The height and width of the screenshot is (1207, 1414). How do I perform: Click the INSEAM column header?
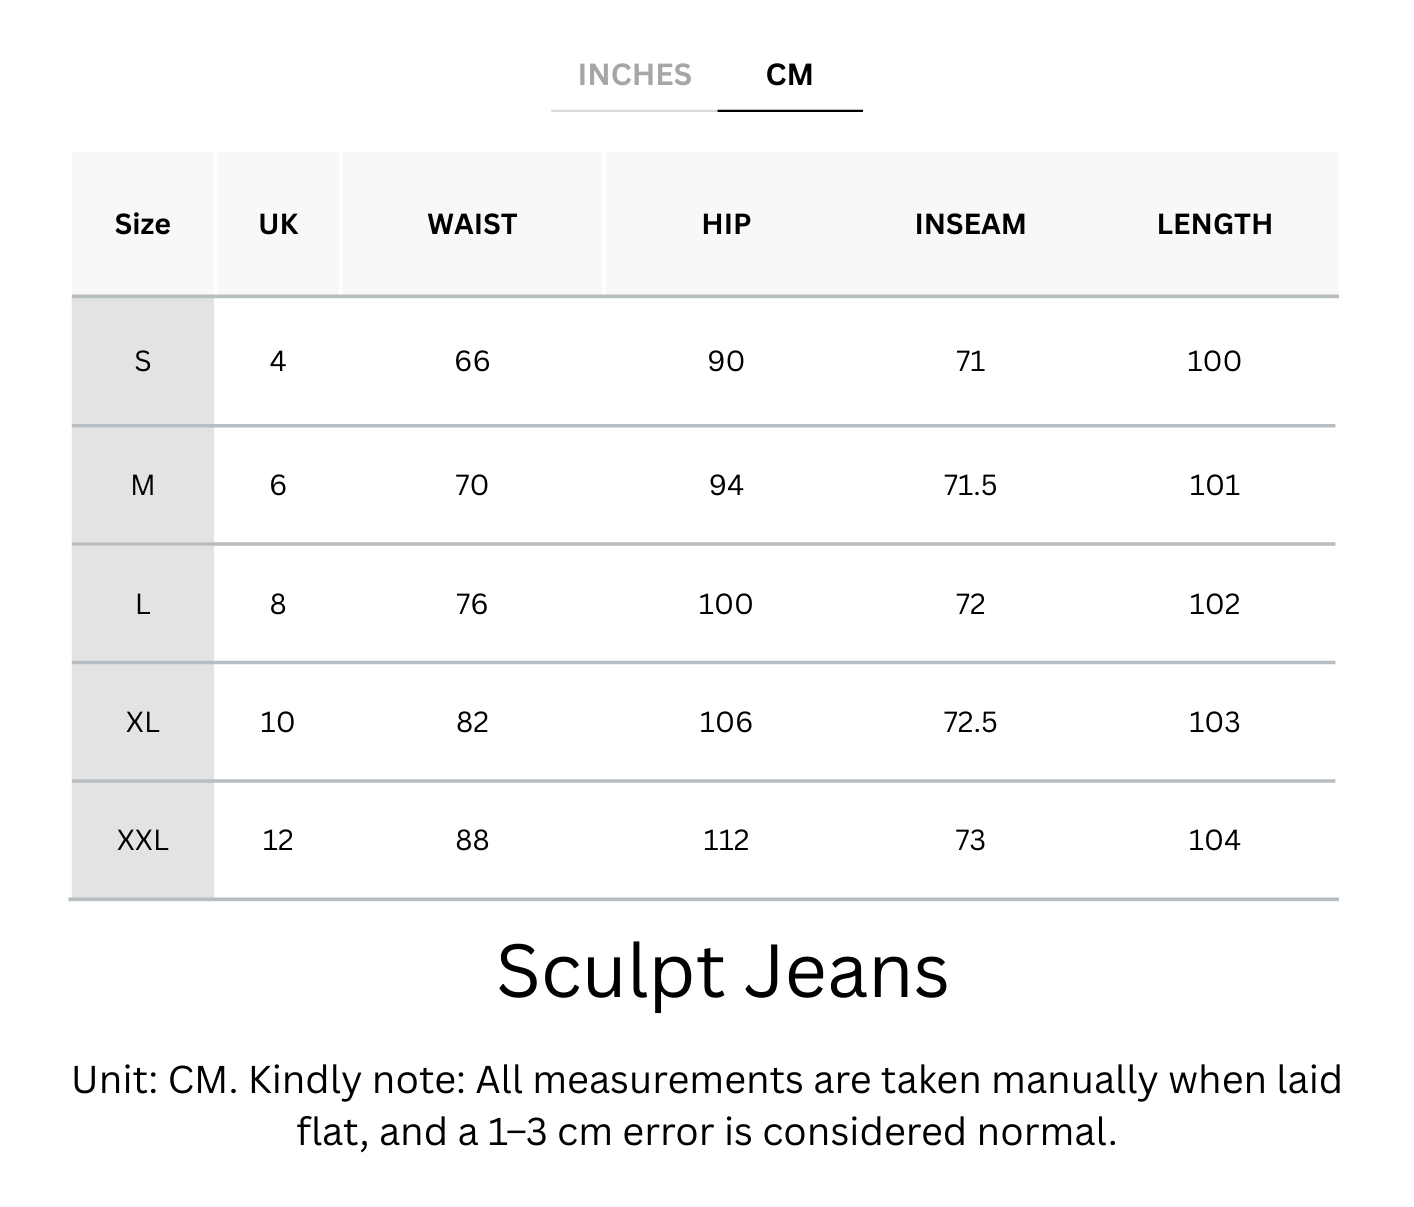(x=970, y=224)
